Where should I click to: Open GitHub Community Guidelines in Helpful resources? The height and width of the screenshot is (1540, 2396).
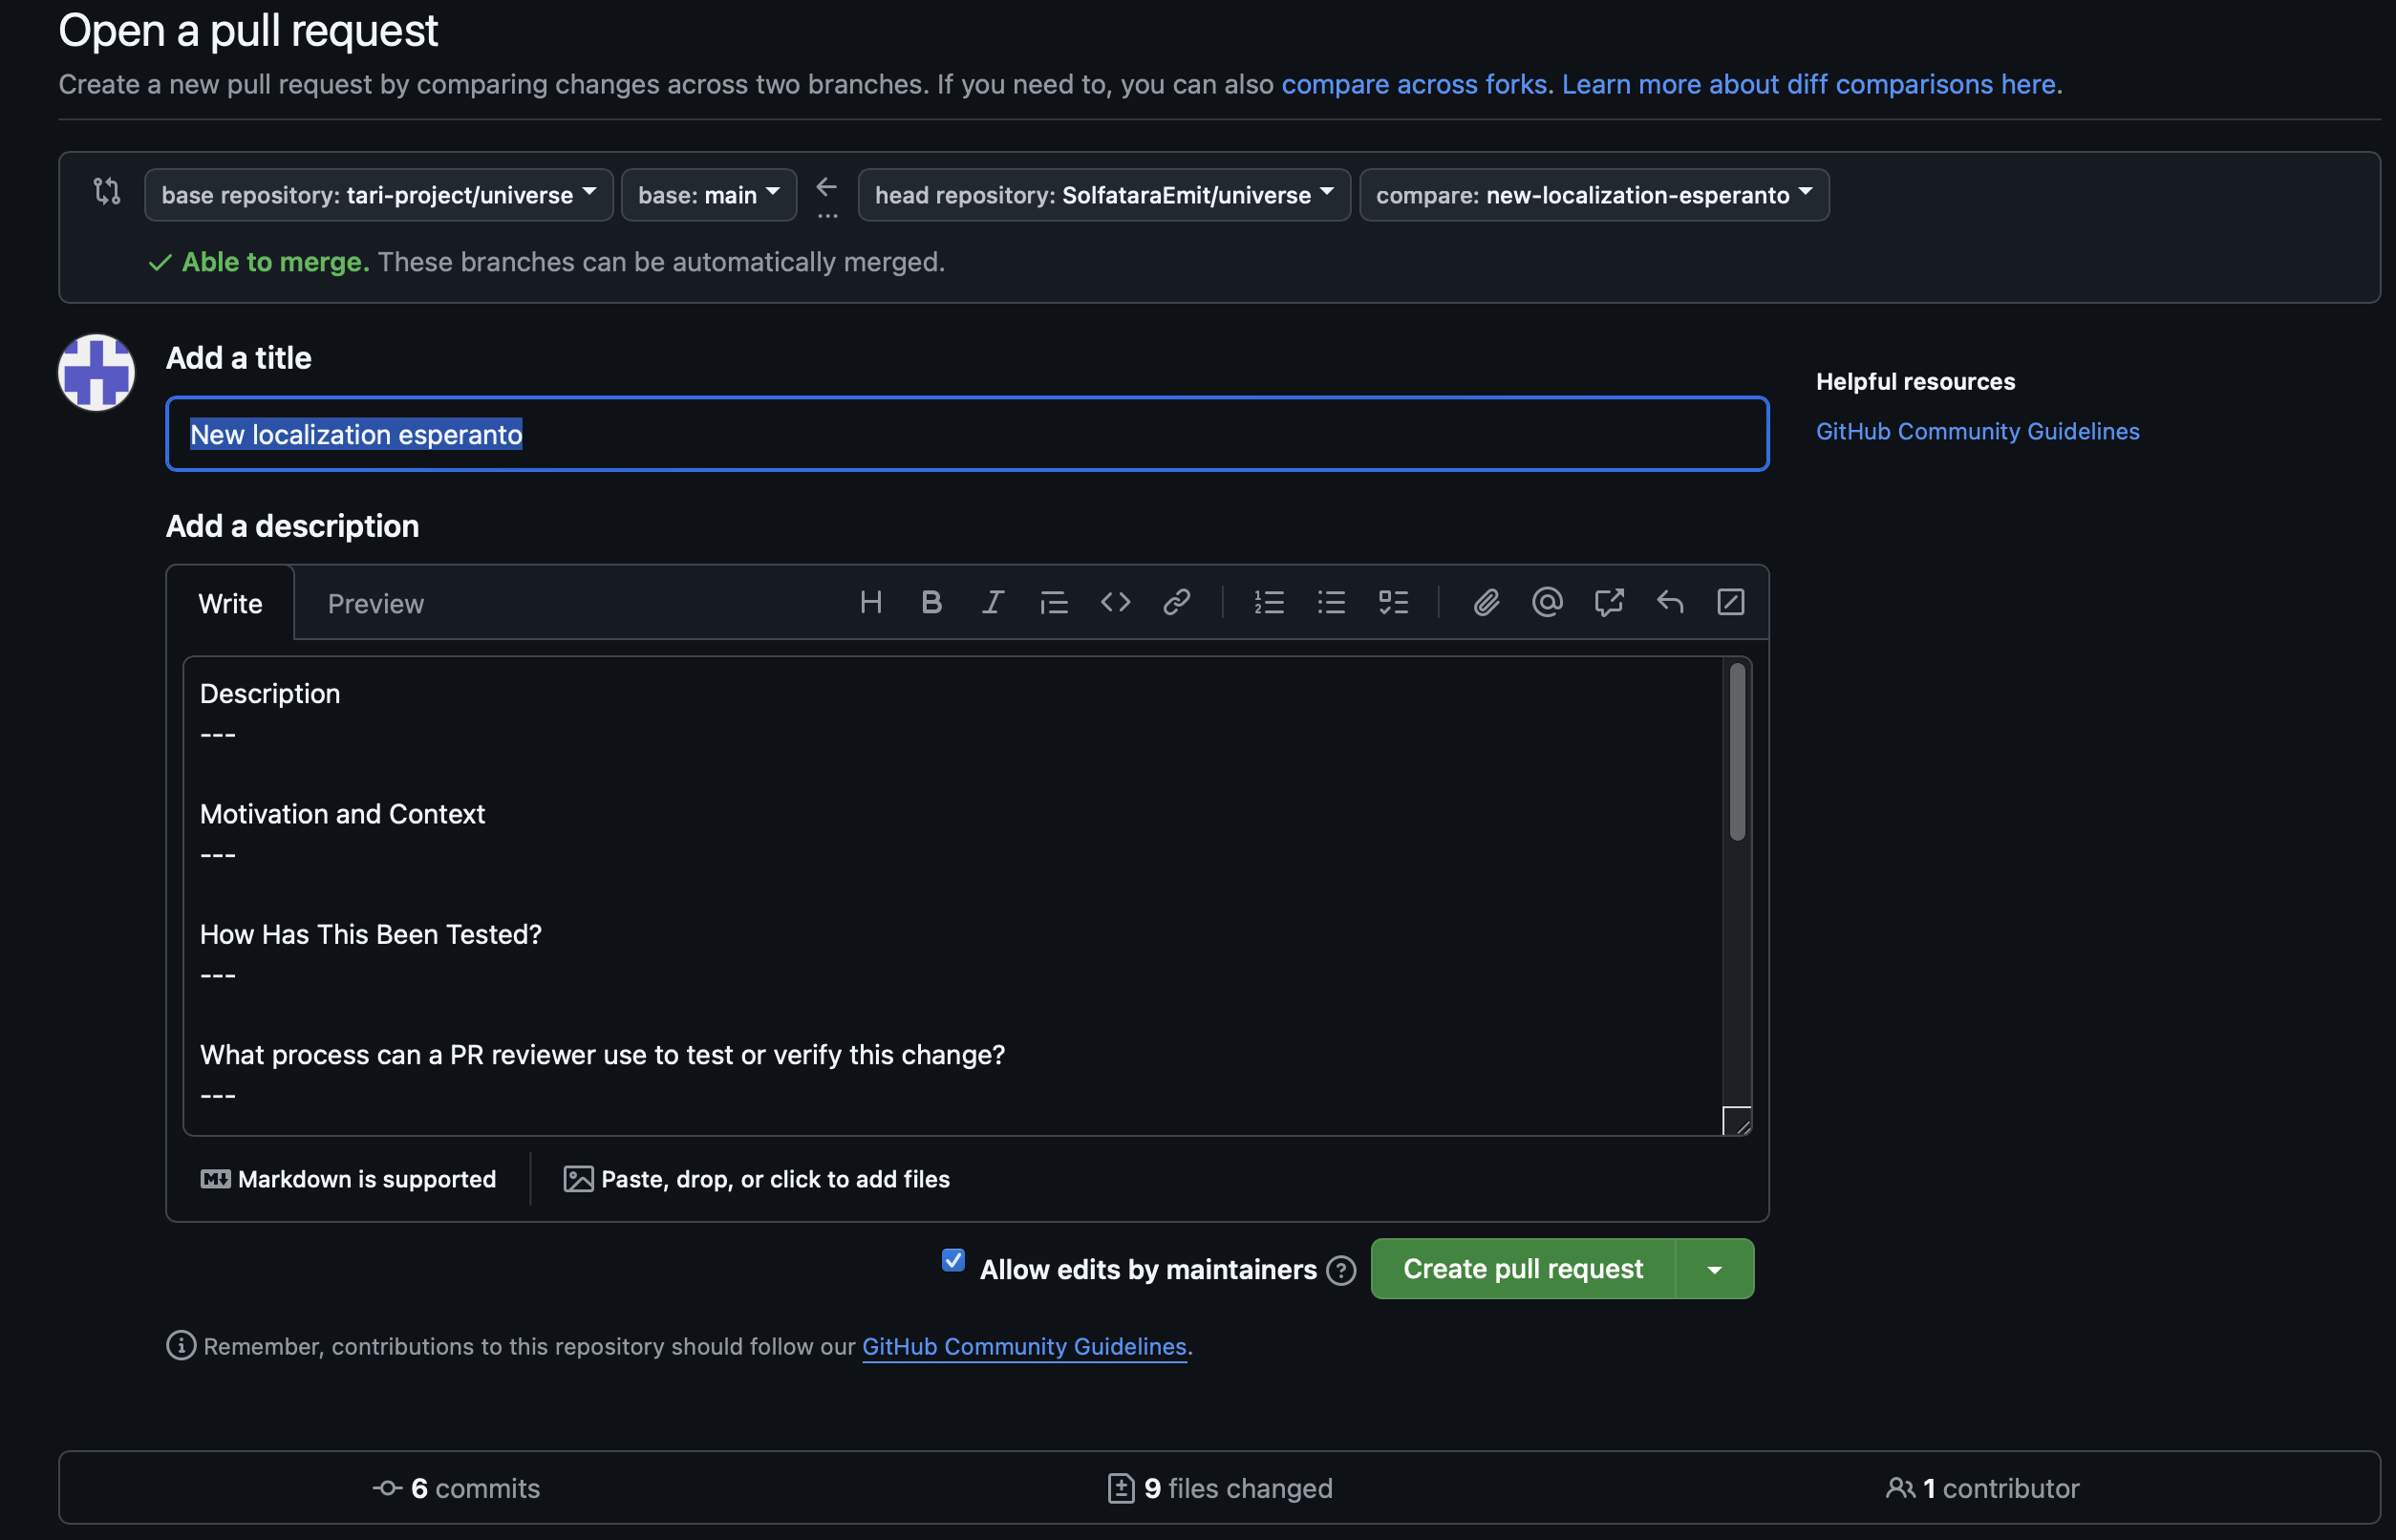pyautogui.click(x=1977, y=431)
